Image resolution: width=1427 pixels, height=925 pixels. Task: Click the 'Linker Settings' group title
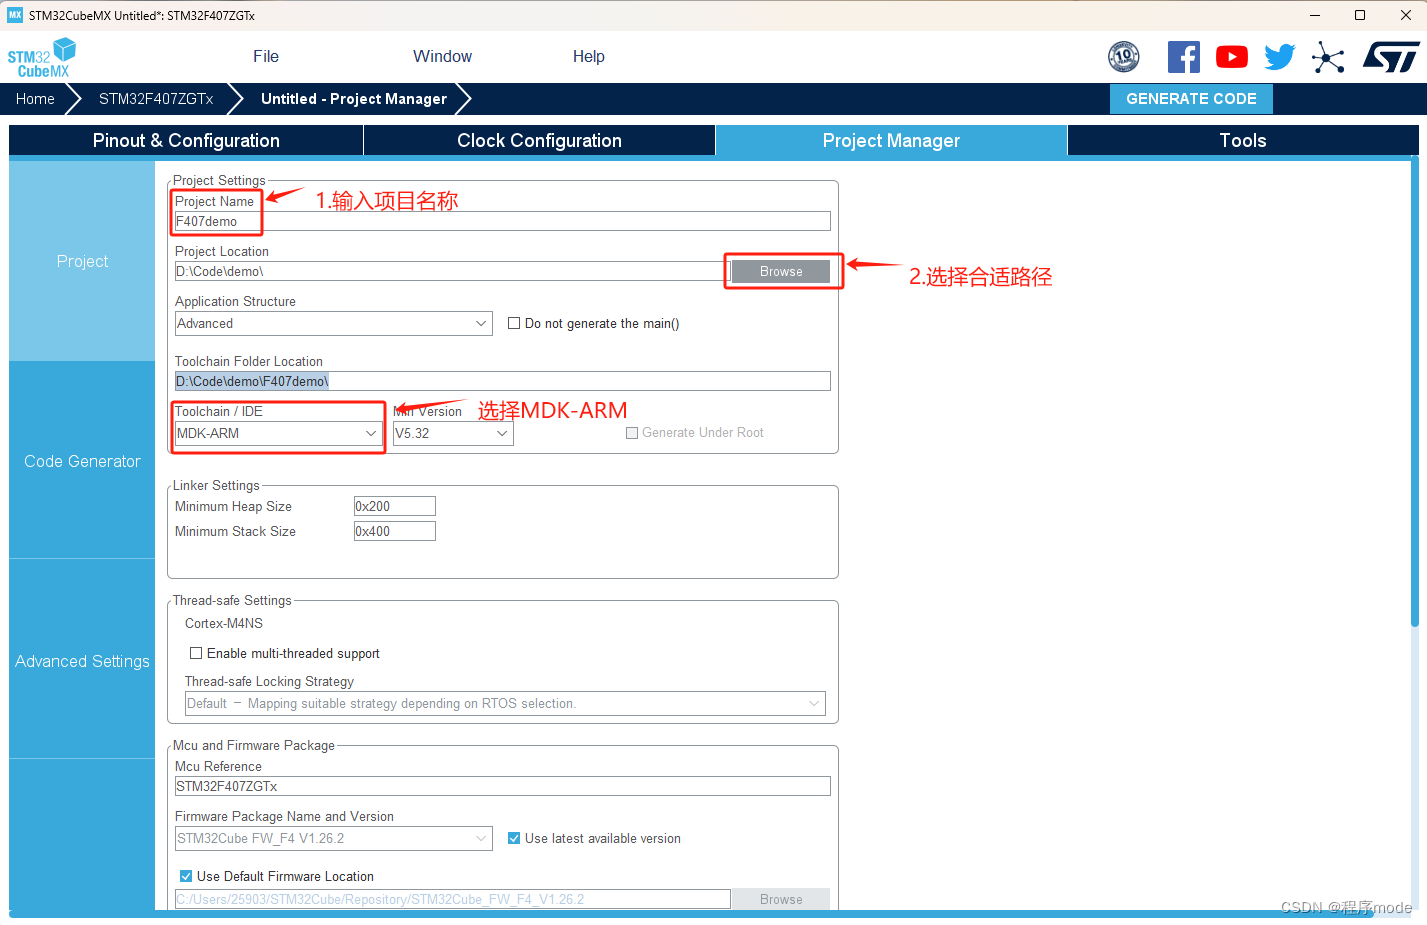(x=216, y=485)
